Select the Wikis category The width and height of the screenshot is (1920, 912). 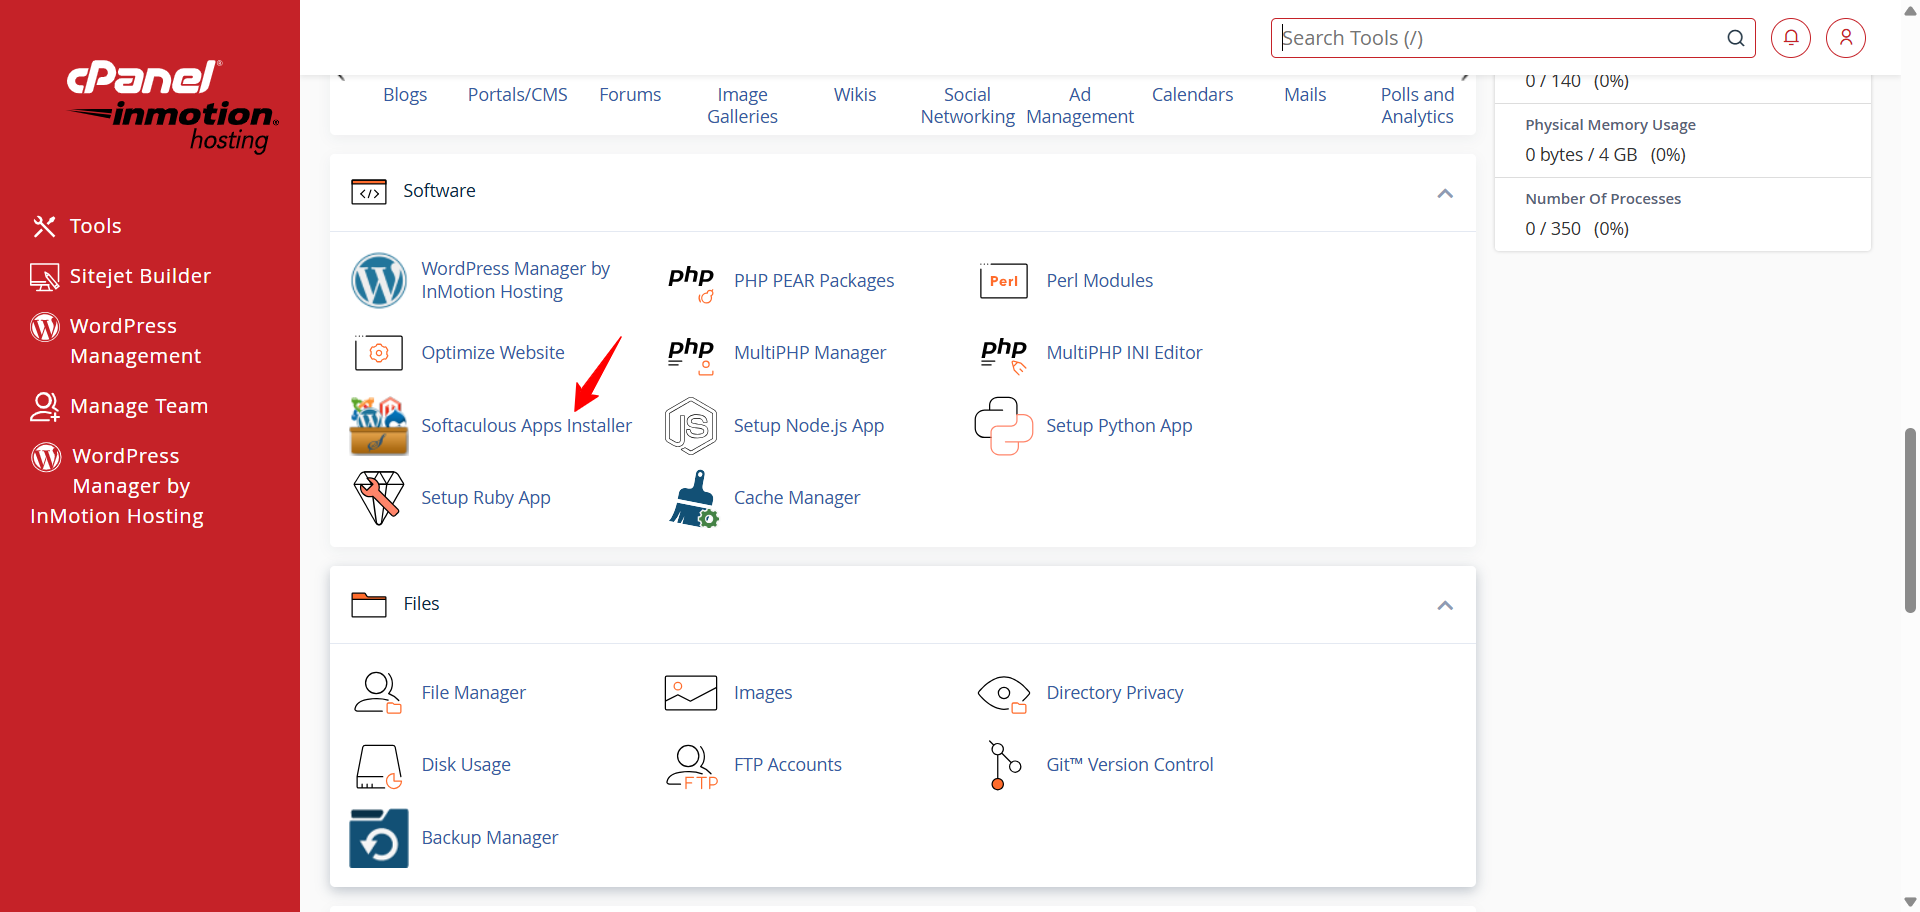pos(855,95)
